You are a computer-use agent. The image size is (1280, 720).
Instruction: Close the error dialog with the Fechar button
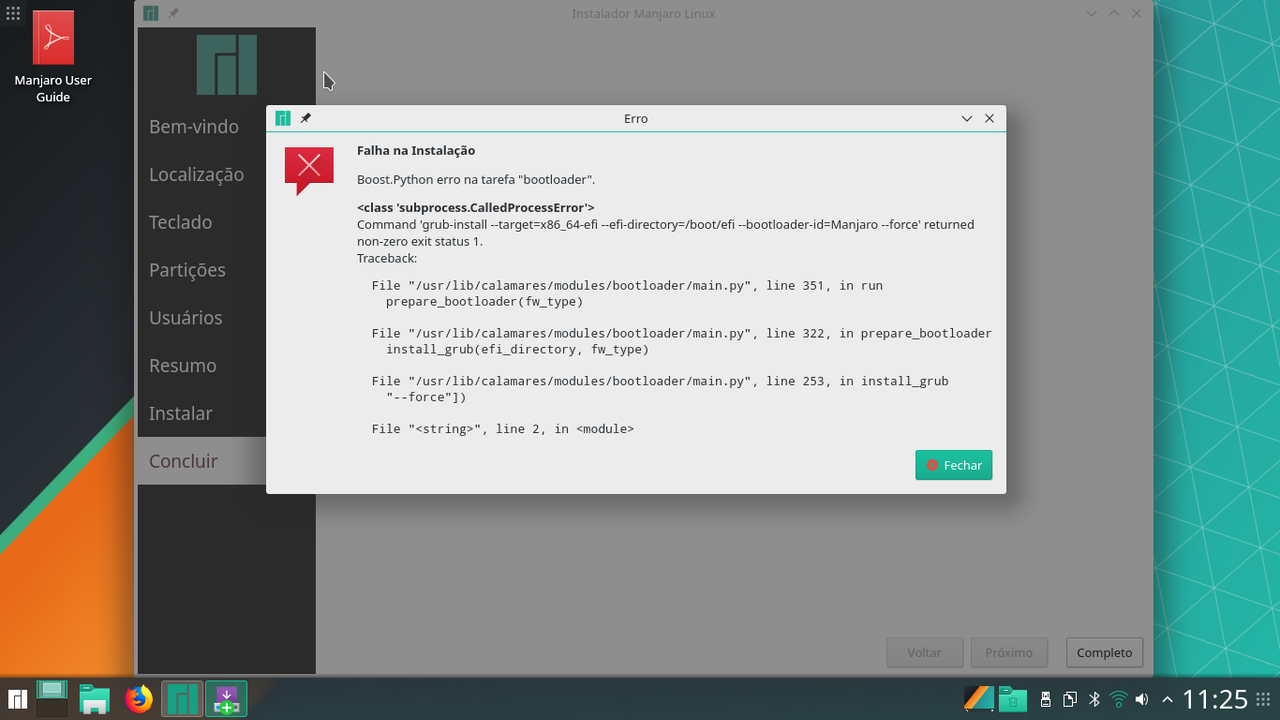tap(953, 465)
